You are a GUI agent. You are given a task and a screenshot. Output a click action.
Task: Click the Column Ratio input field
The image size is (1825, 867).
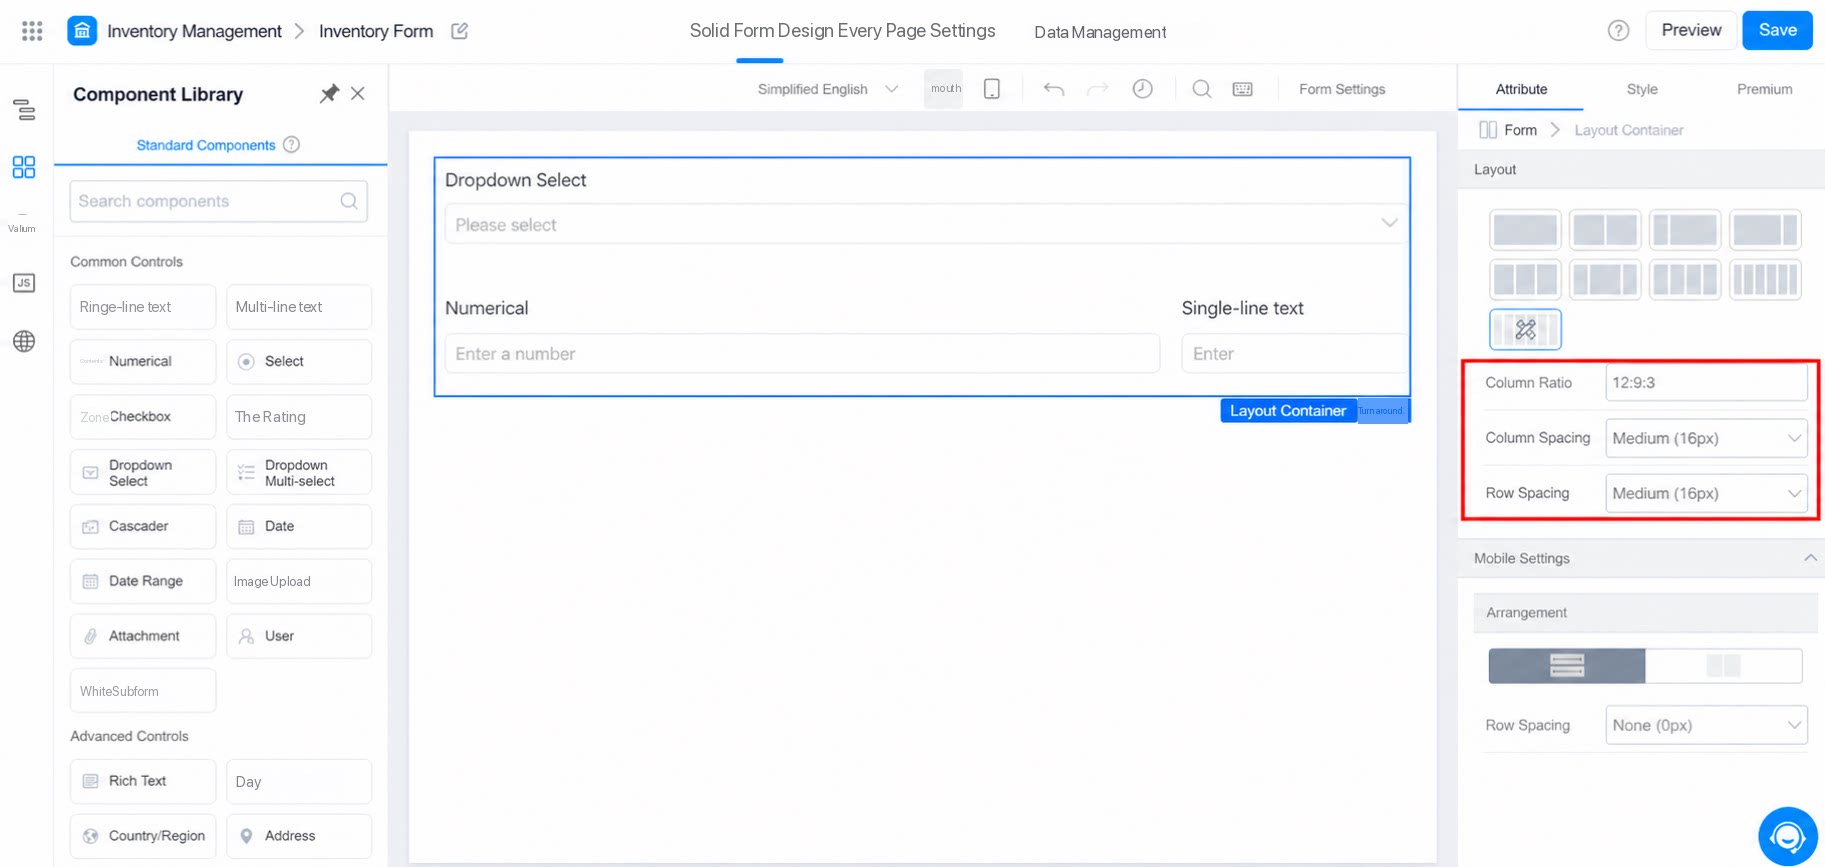click(x=1706, y=383)
